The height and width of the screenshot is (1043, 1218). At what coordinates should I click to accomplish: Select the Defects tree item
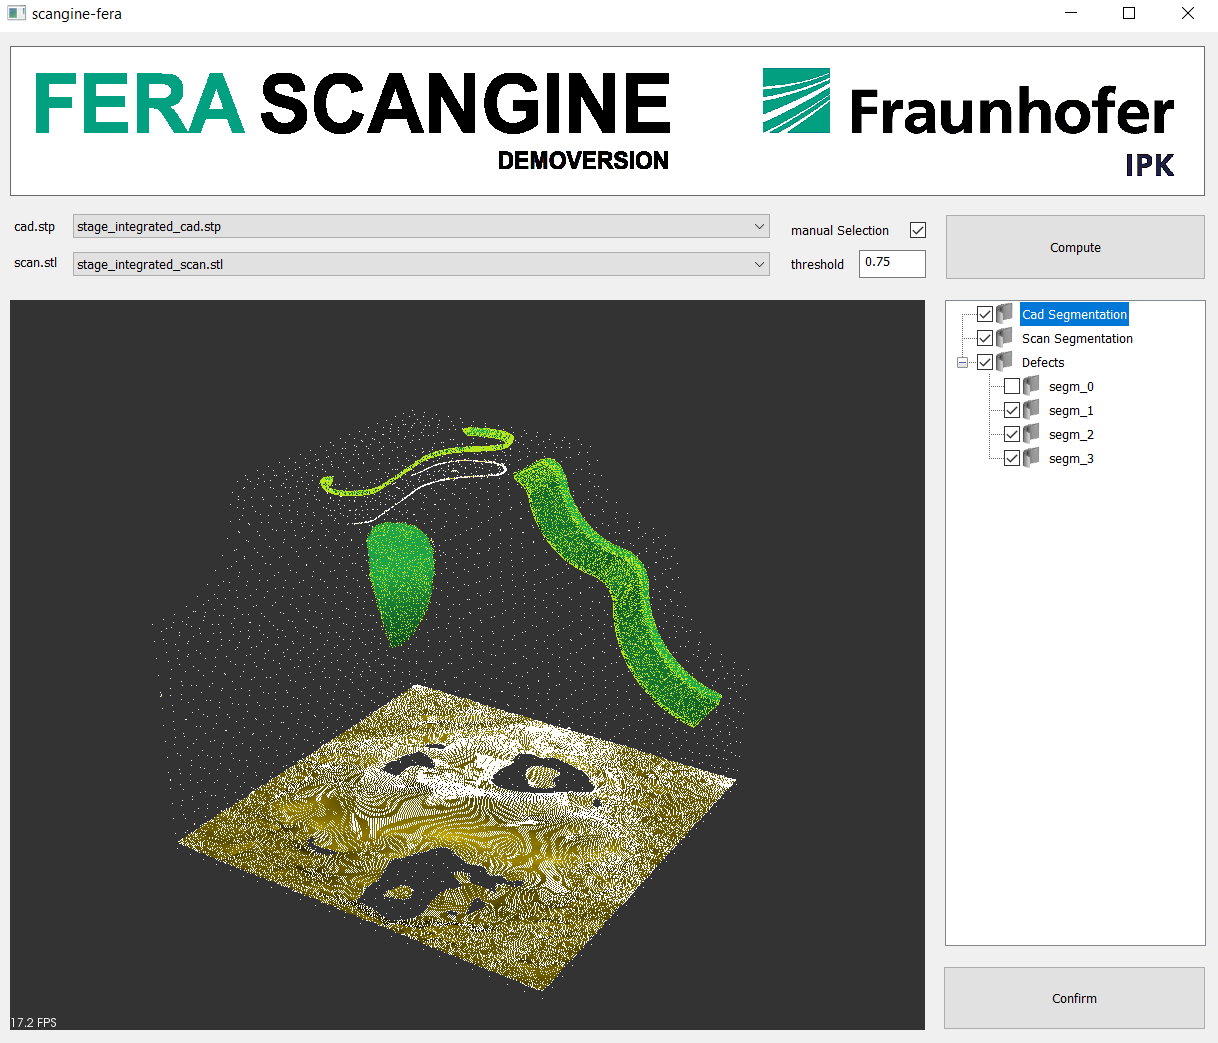tap(1043, 362)
